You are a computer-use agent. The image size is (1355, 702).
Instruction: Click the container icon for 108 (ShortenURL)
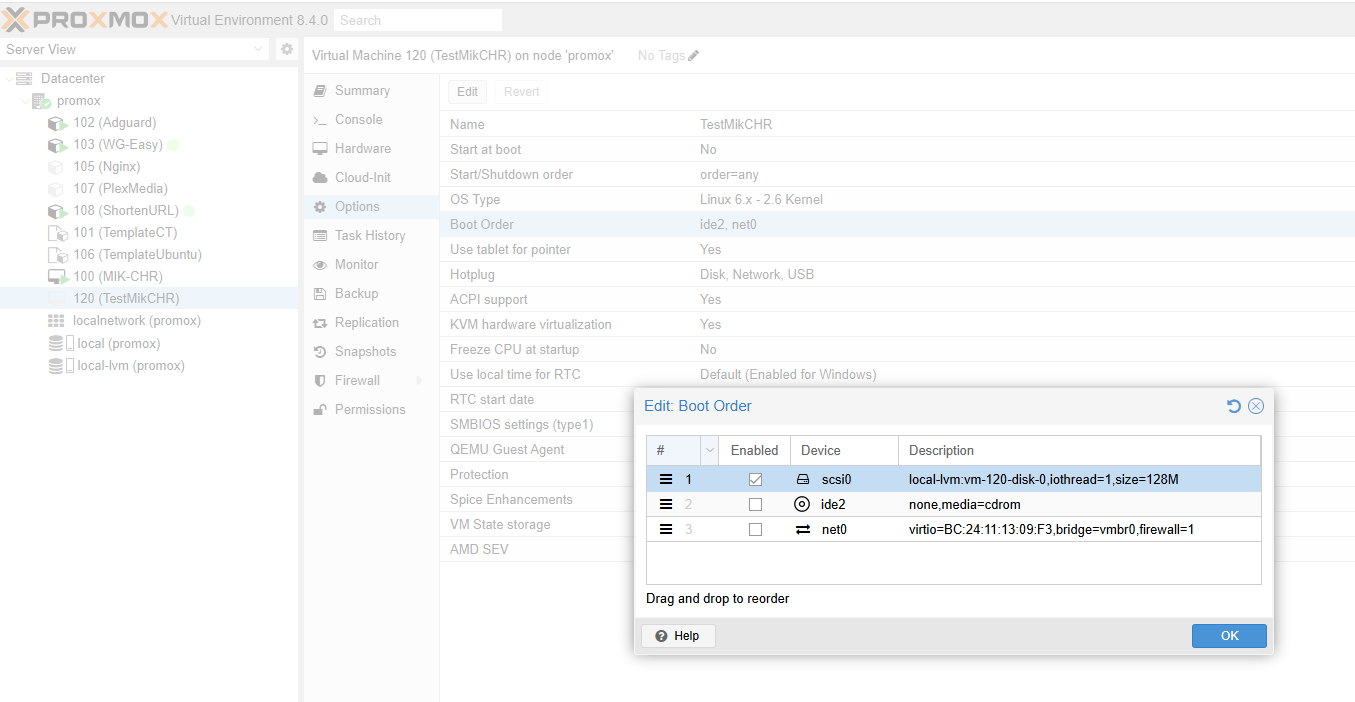coord(58,211)
